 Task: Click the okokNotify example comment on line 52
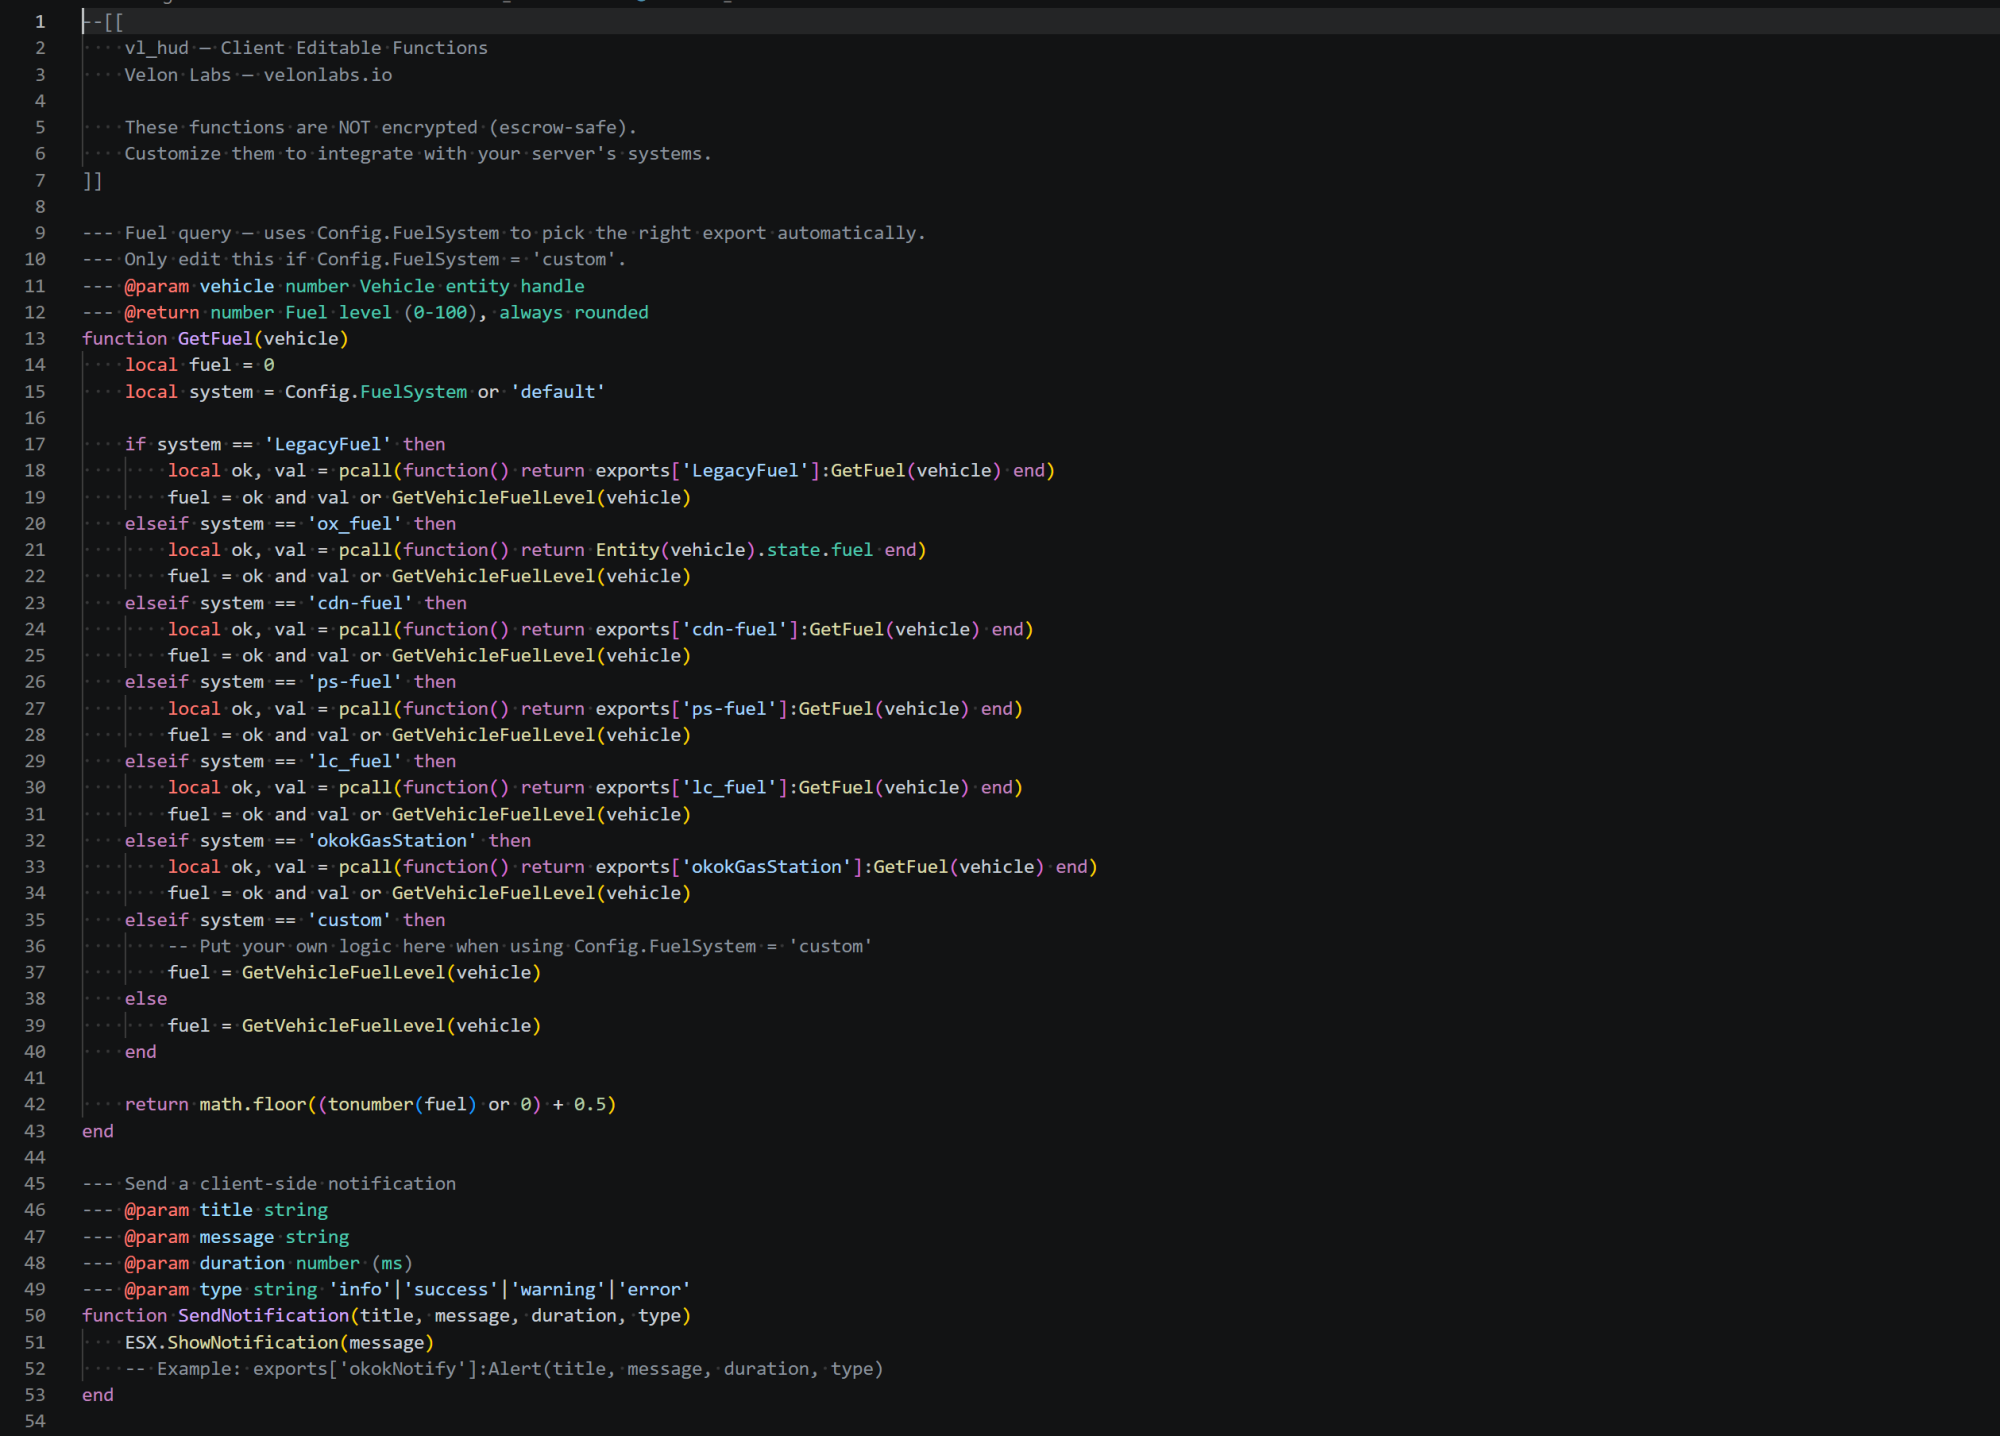(x=504, y=1368)
